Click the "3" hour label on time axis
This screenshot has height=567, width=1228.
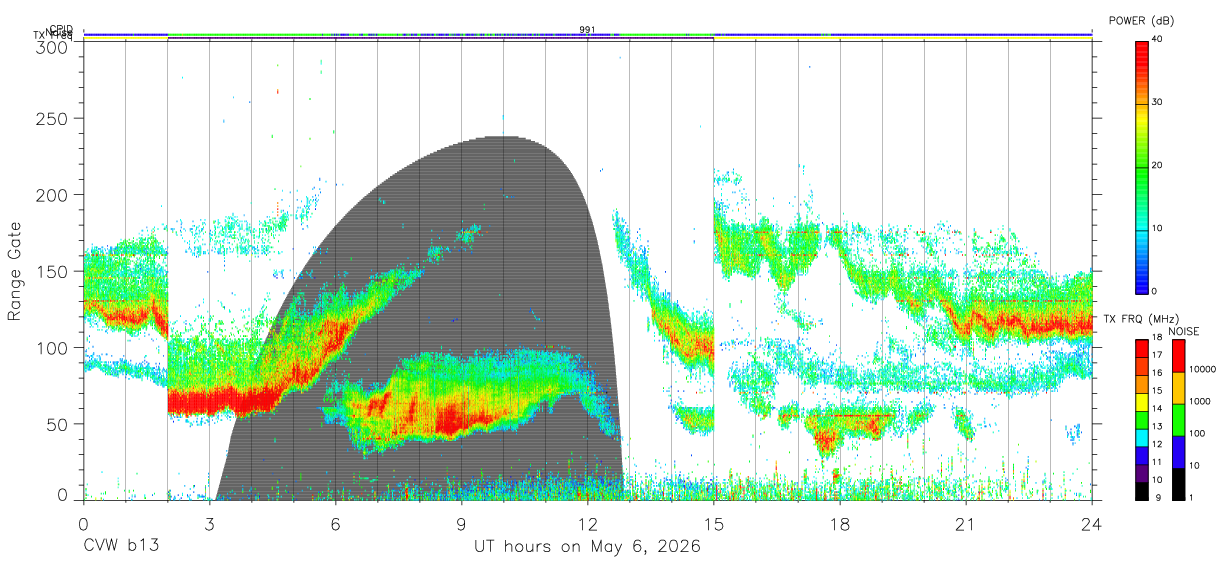pyautogui.click(x=209, y=523)
